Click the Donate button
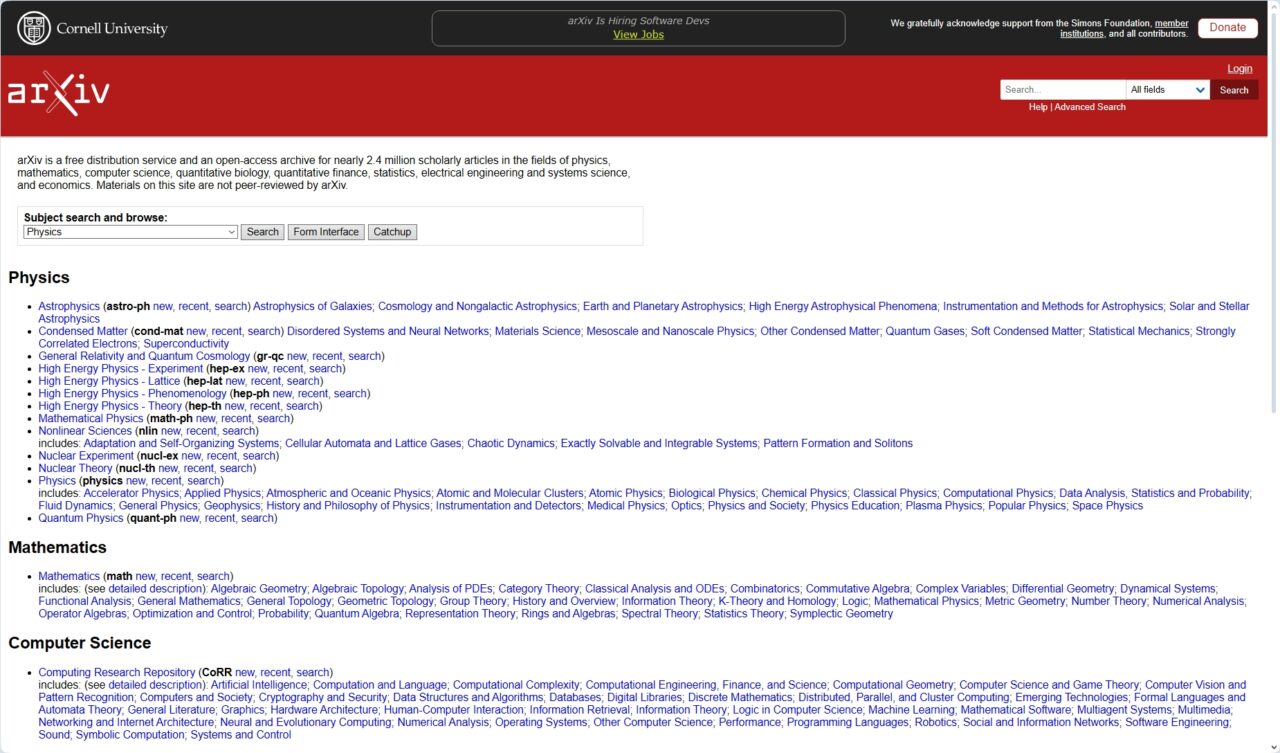Image resolution: width=1280 pixels, height=753 pixels. pyautogui.click(x=1227, y=27)
